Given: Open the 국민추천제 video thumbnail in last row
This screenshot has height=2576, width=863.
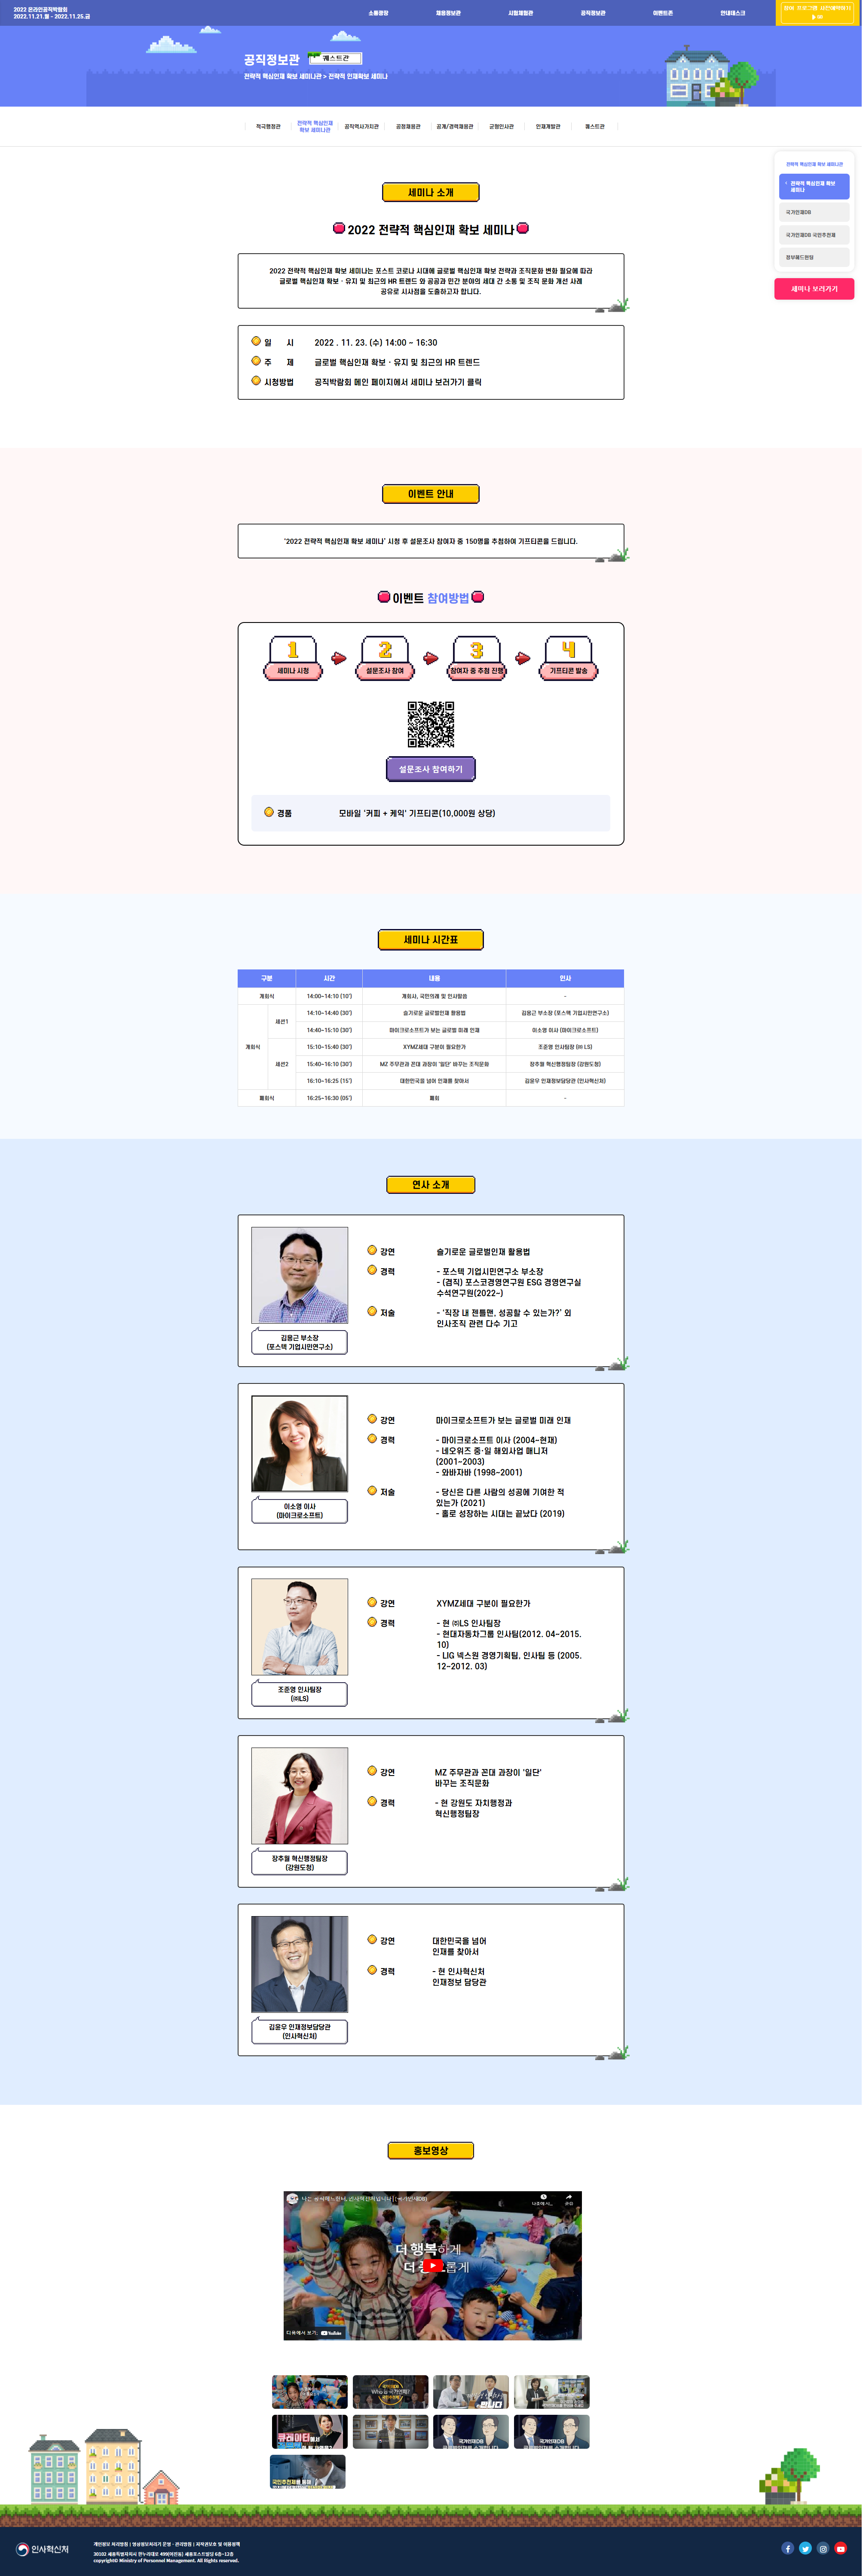Looking at the screenshot, I should pos(308,2471).
